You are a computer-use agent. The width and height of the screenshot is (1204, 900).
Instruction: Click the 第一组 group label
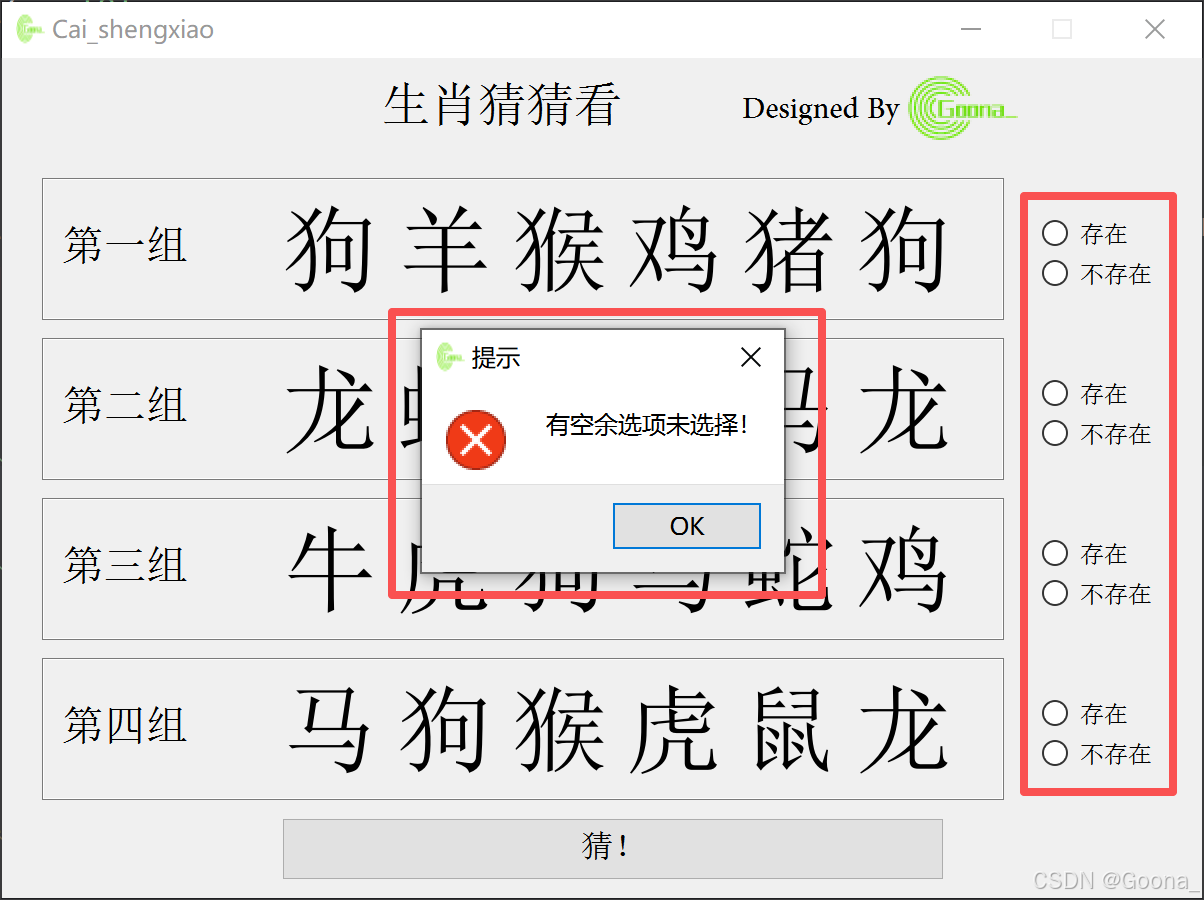126,245
